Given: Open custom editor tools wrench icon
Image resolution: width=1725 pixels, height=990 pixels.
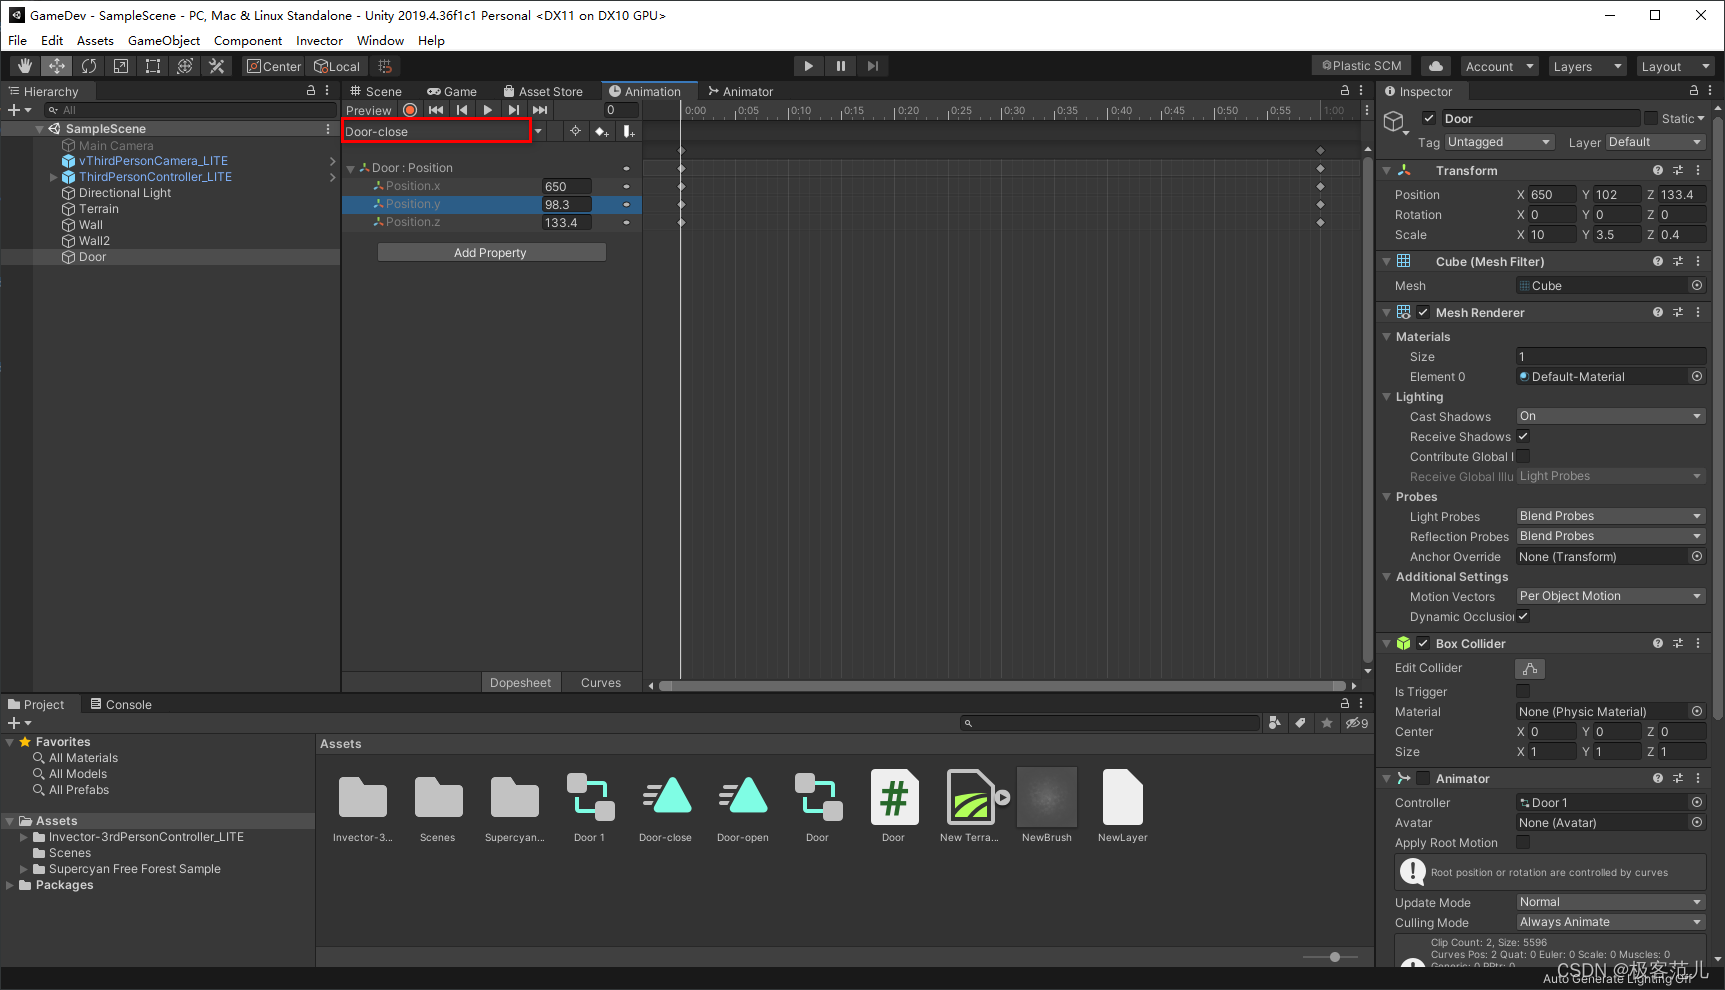Looking at the screenshot, I should pyautogui.click(x=217, y=66).
